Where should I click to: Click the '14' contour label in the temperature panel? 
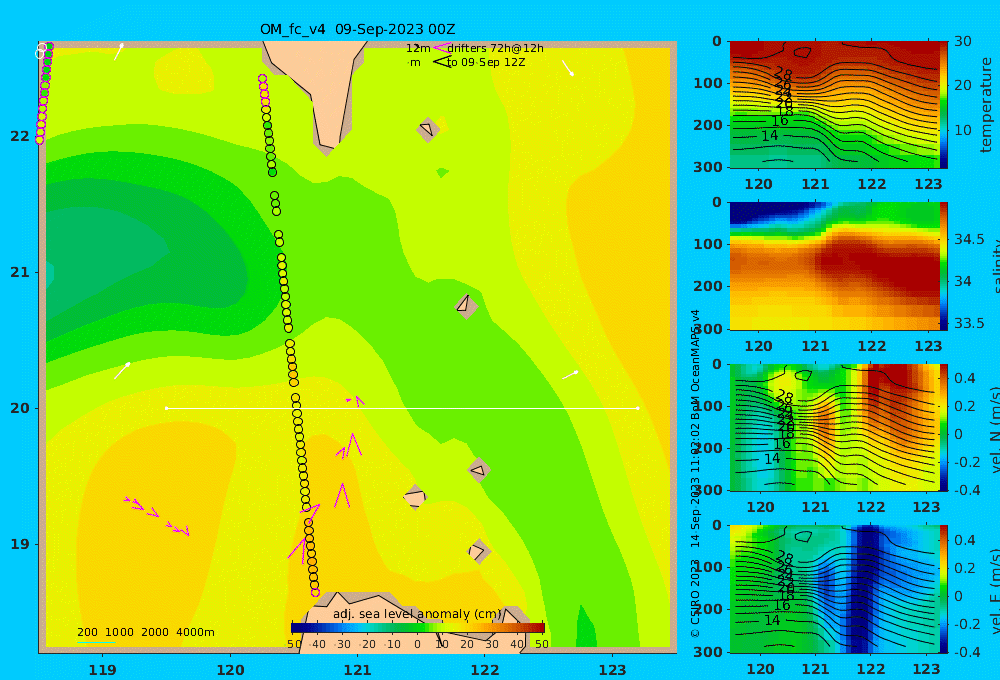point(770,136)
